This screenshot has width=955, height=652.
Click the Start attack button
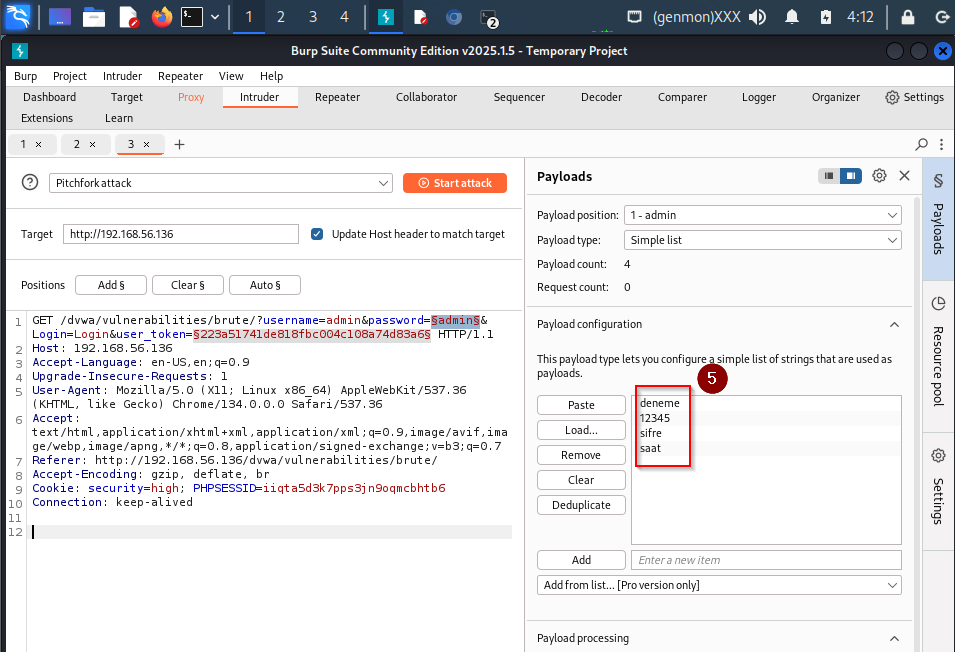coord(455,183)
